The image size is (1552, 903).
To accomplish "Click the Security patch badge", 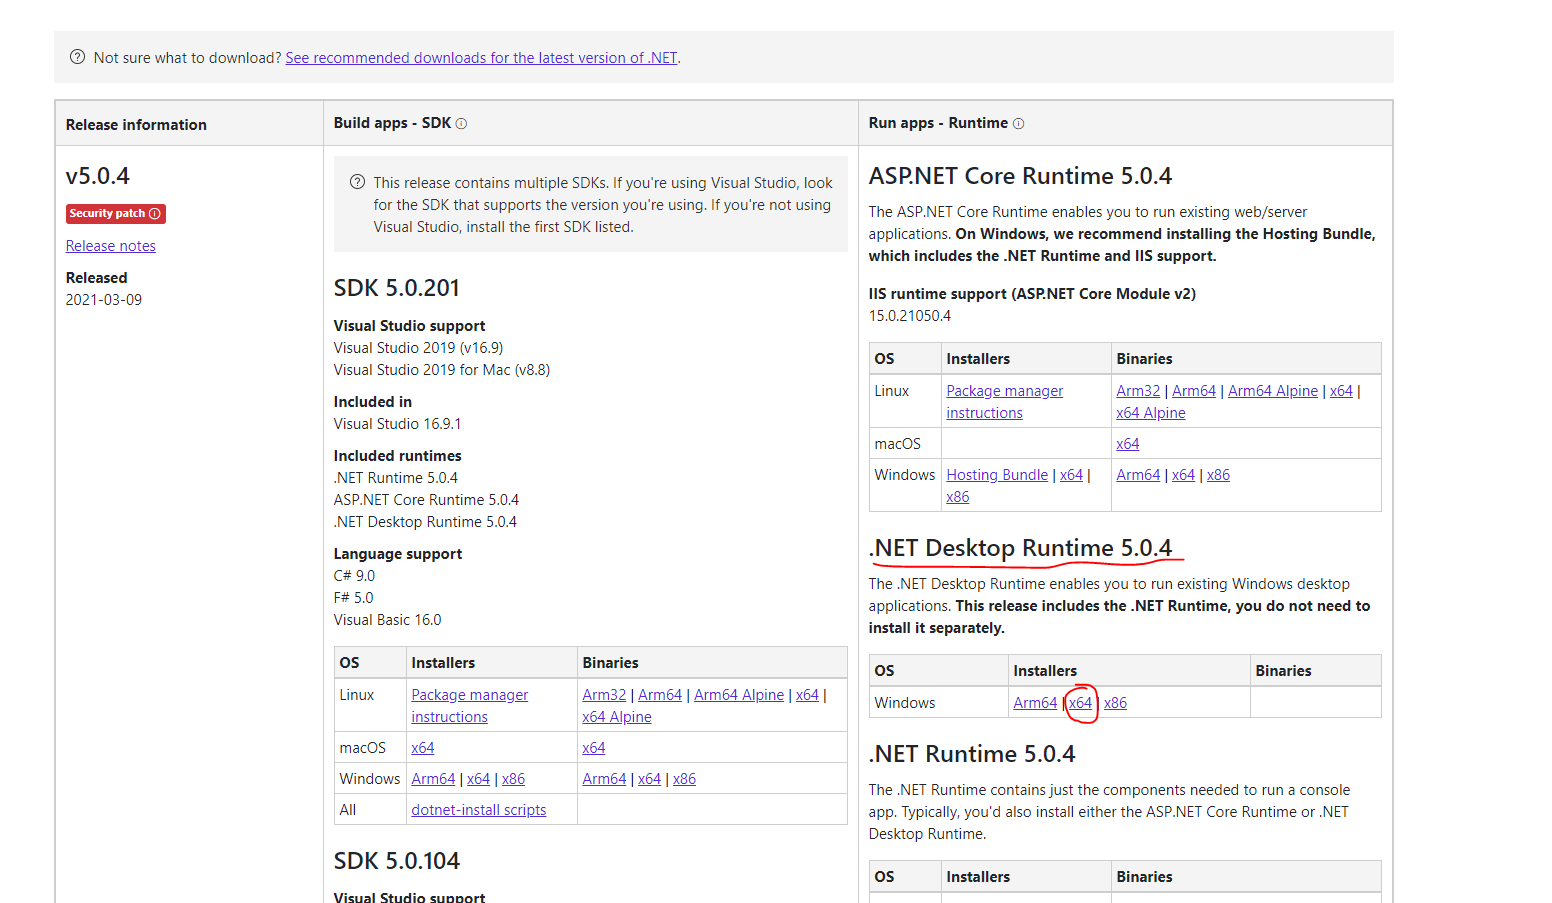I will pyautogui.click(x=115, y=213).
